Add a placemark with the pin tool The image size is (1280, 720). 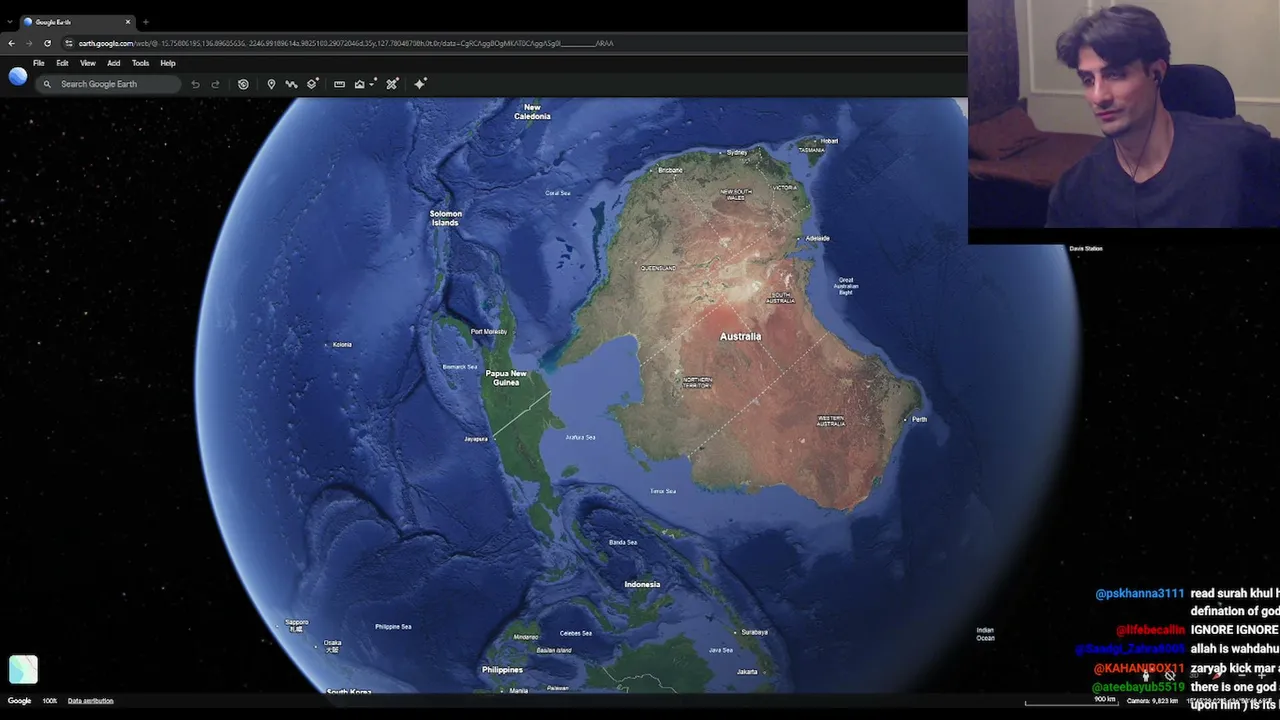(x=271, y=84)
